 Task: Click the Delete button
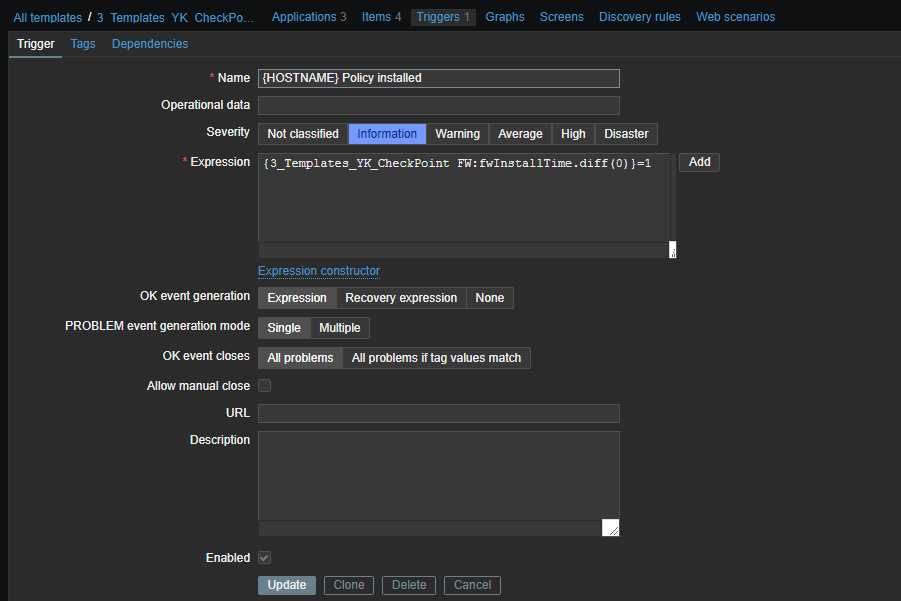[409, 585]
